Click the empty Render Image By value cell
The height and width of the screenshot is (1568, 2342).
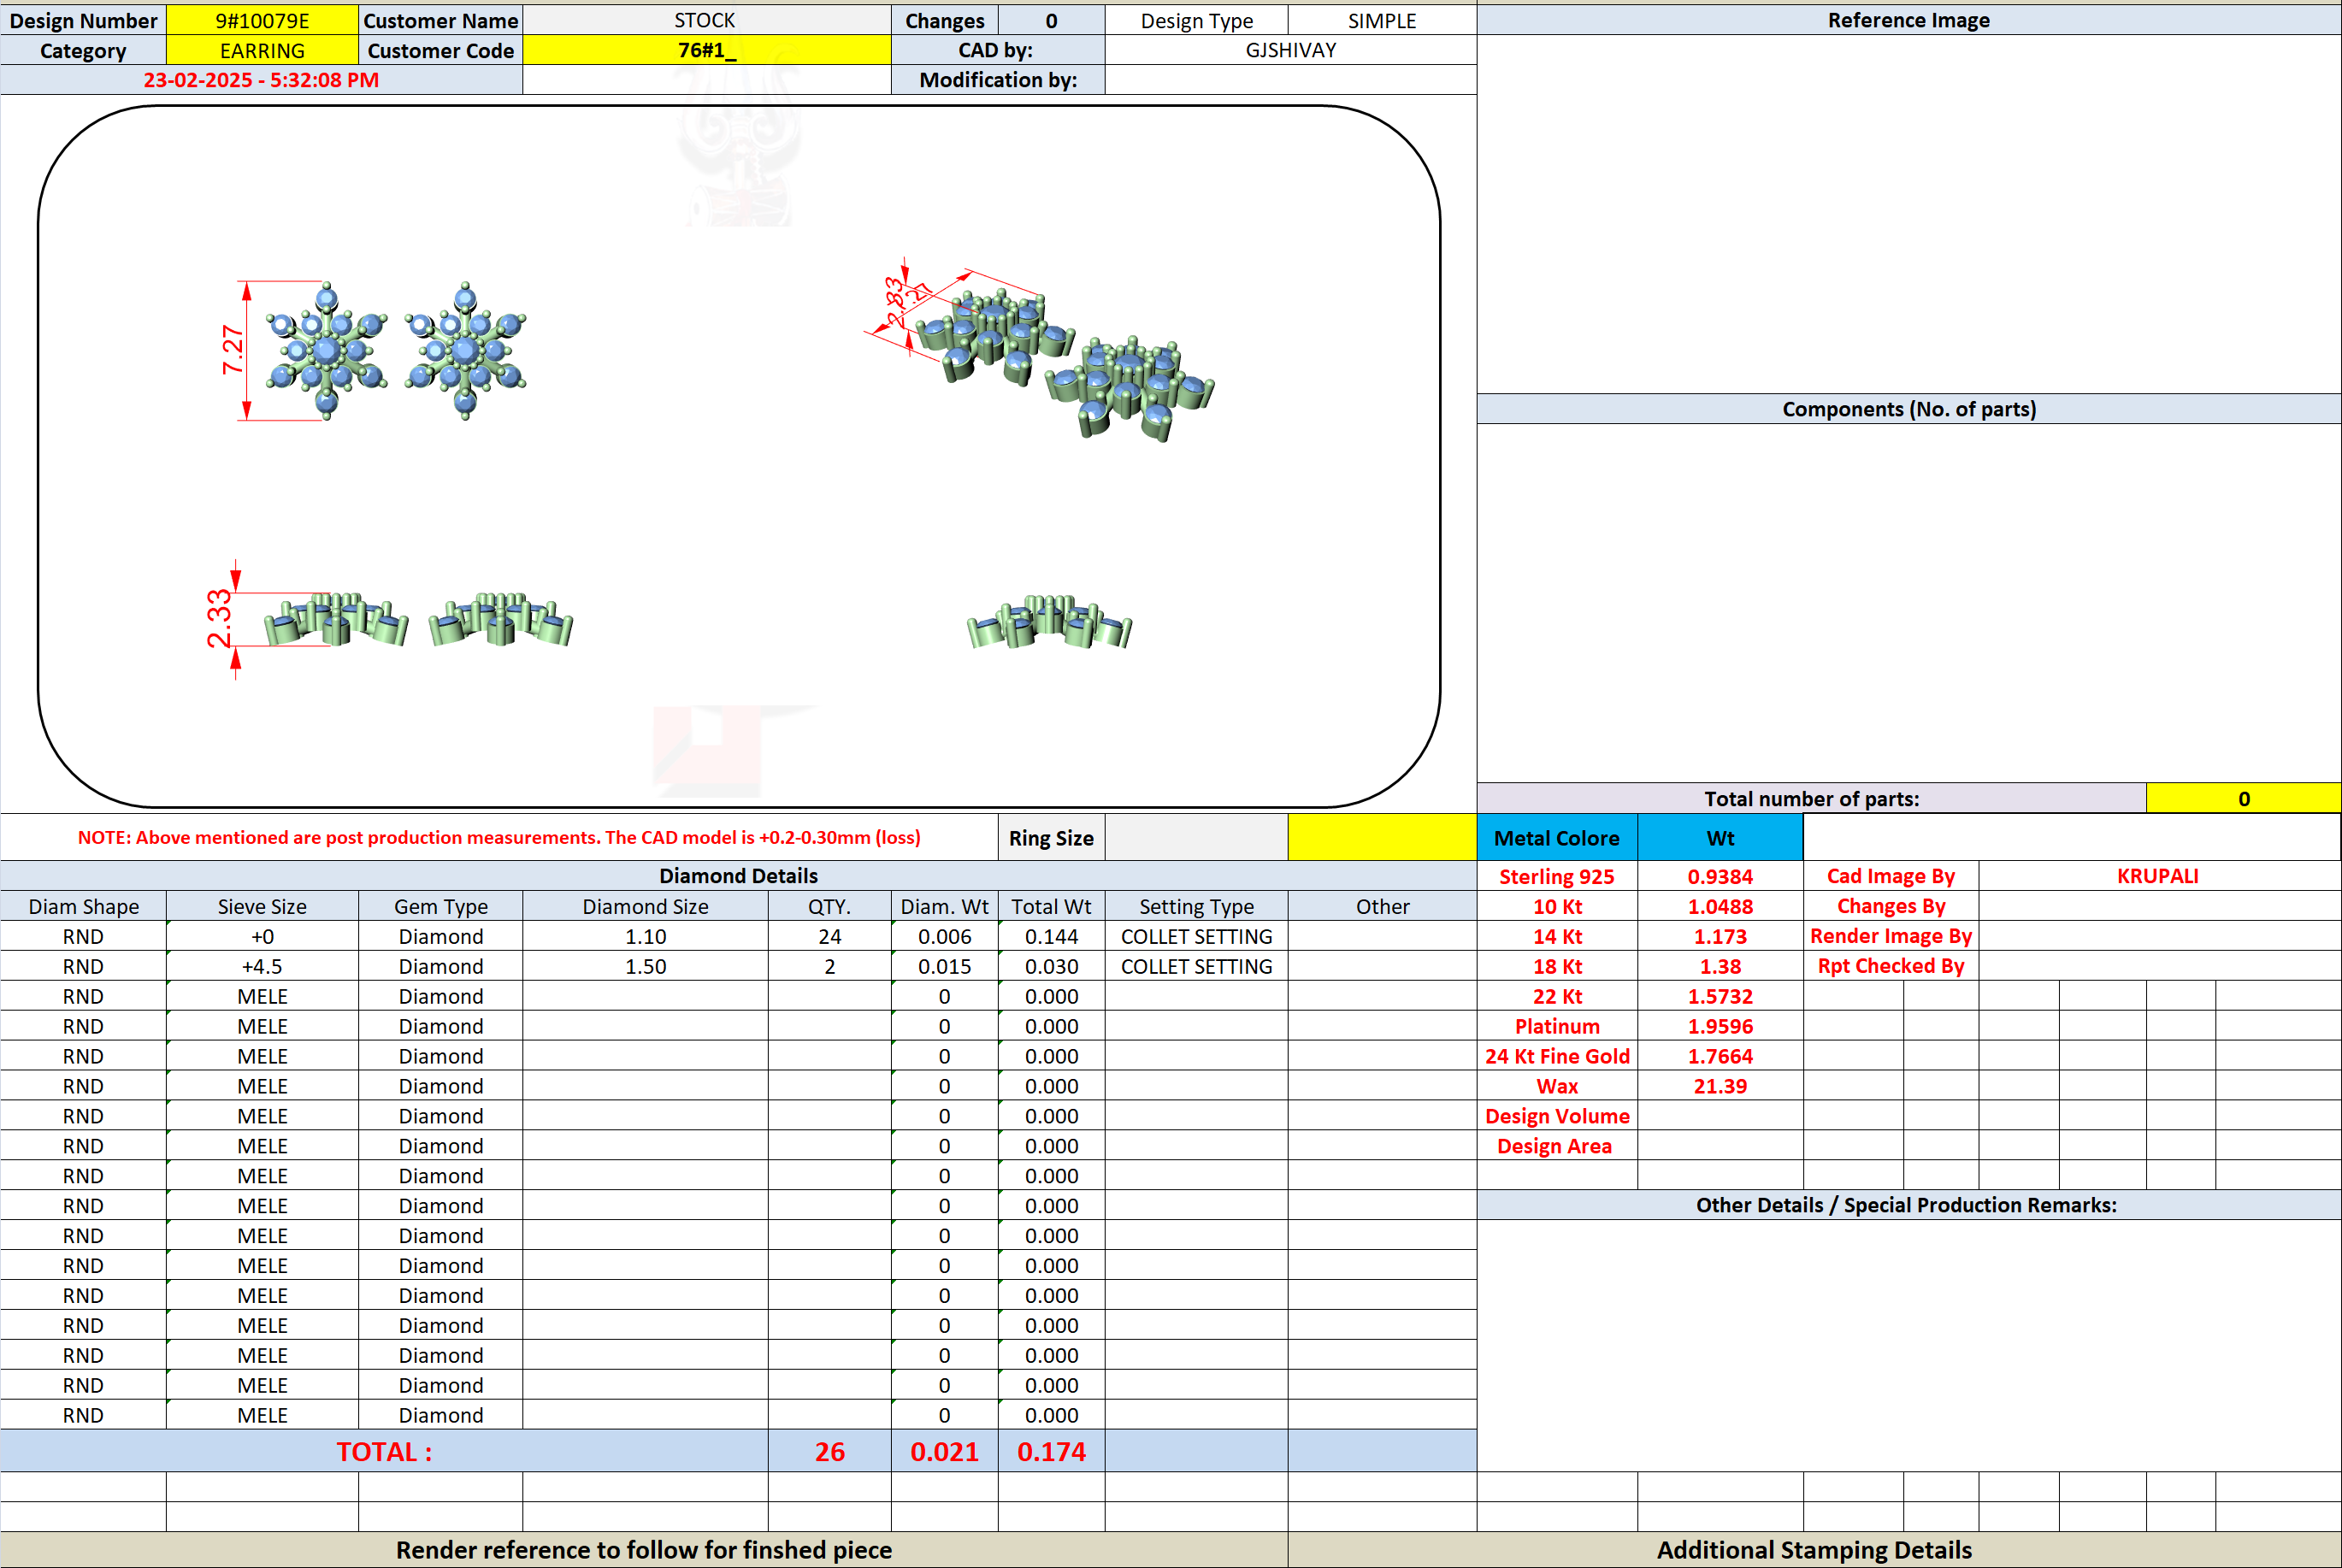click(x=2158, y=936)
